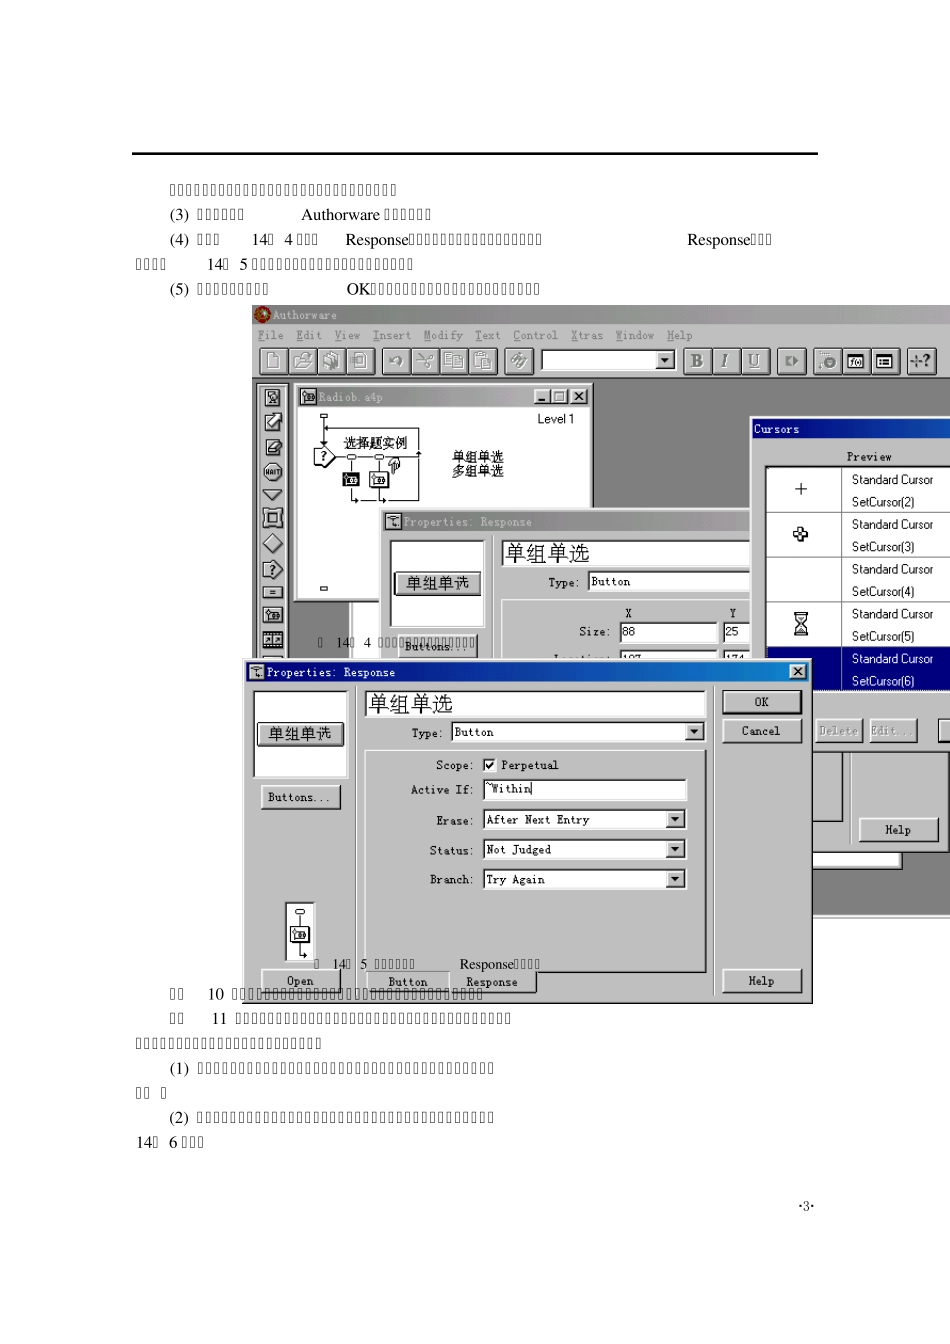Image resolution: width=950 pixels, height=1344 pixels.
Task: Click the interaction '?' icon in flowline
Action: [324, 457]
